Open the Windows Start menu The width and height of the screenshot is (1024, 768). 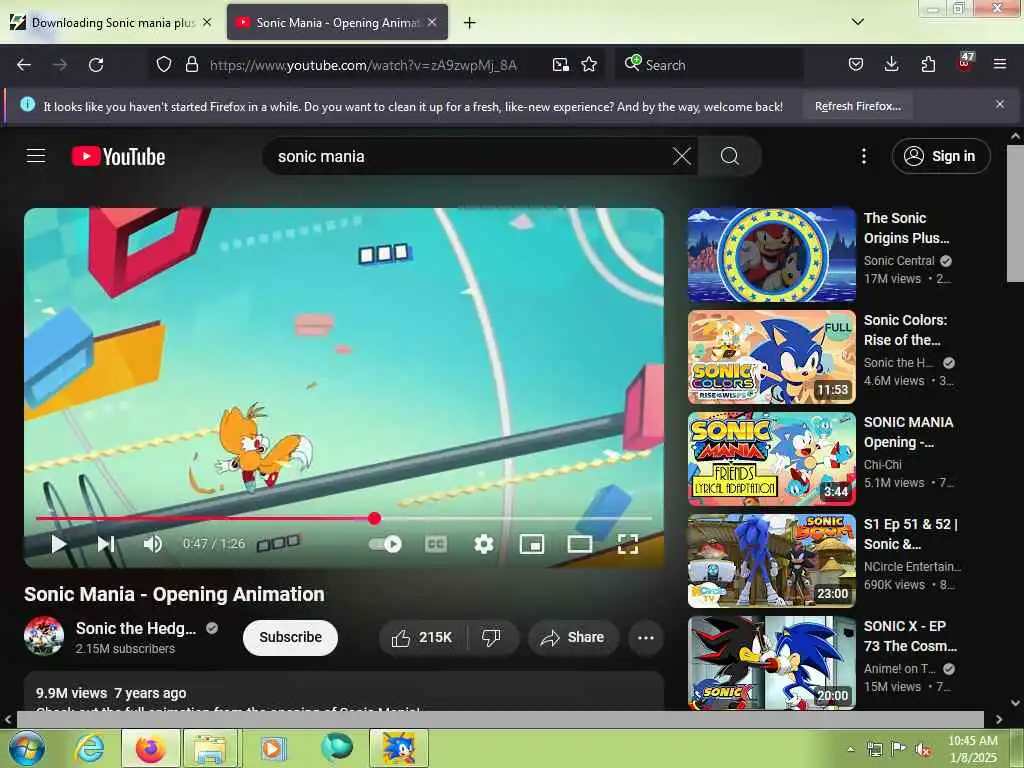click(x=27, y=748)
